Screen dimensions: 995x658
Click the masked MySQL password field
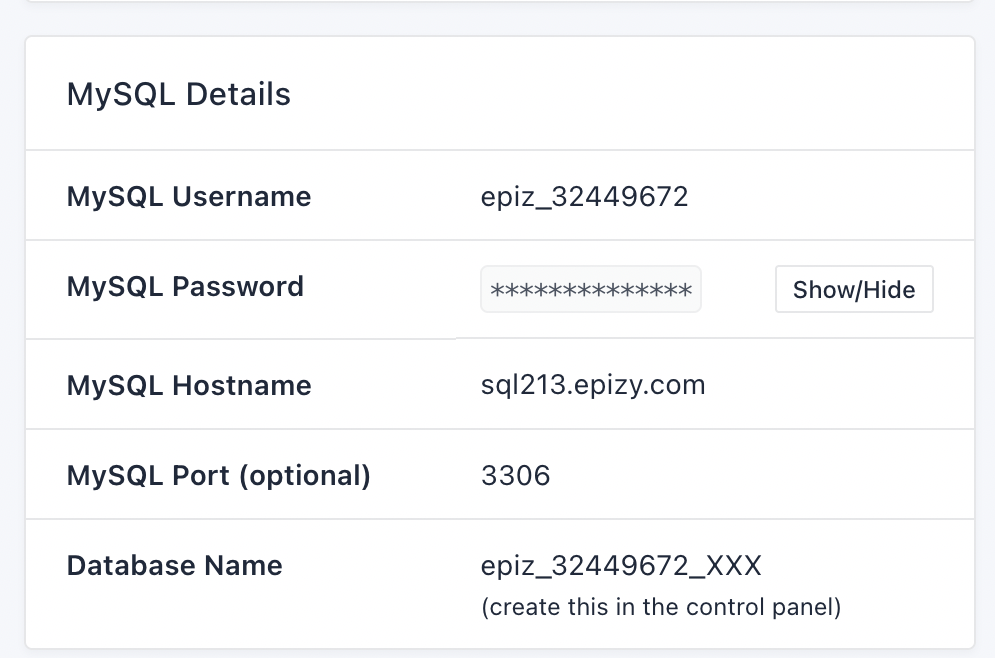coord(591,289)
